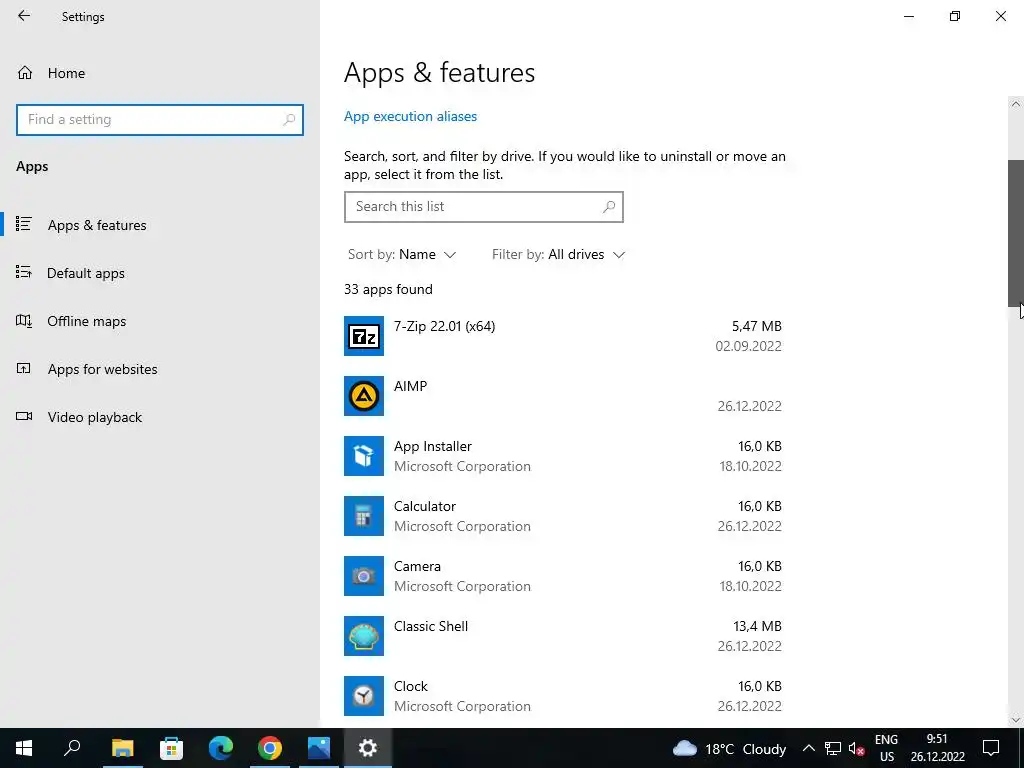
Task: Select Clock entry name
Action: tap(411, 686)
